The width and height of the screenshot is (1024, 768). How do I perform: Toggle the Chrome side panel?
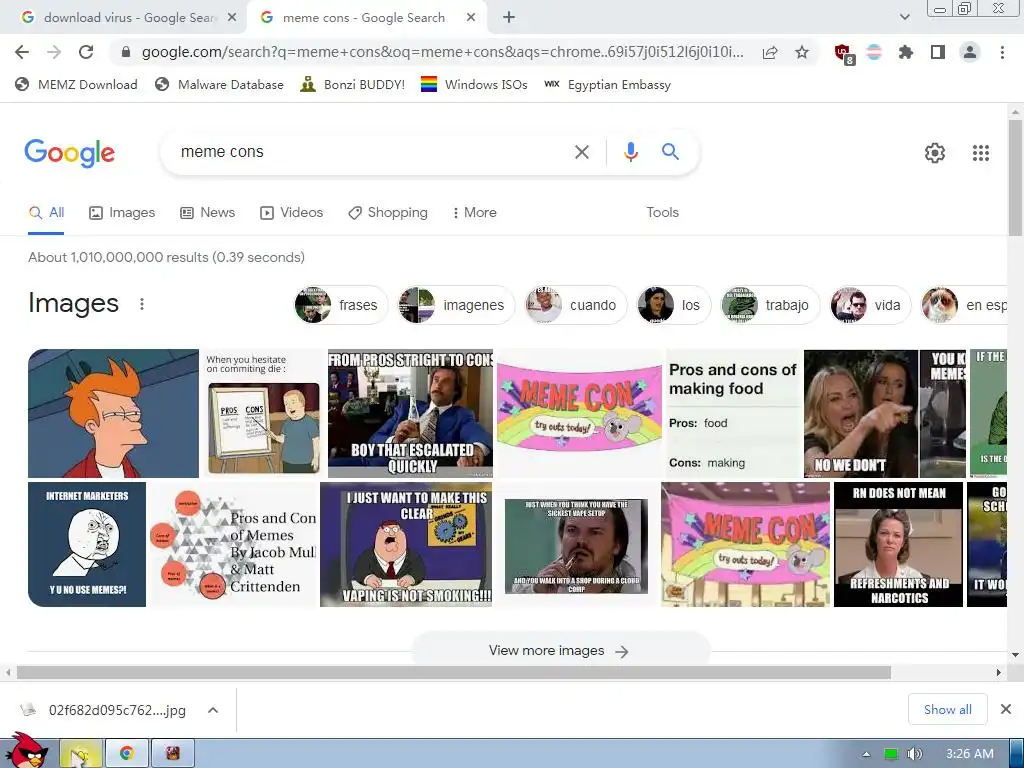pos(938,52)
